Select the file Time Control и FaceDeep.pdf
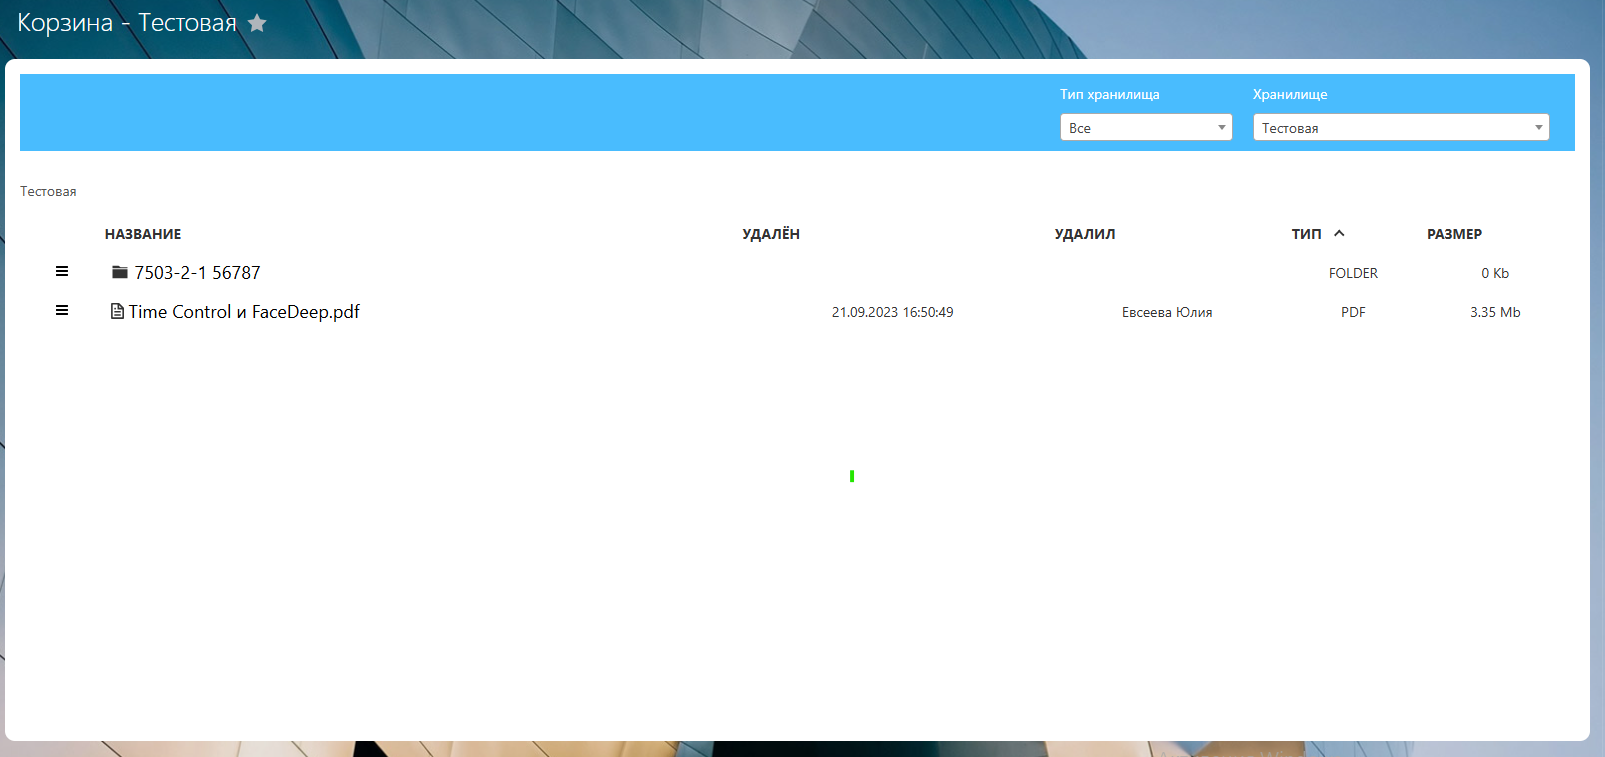The width and height of the screenshot is (1605, 757). click(x=244, y=312)
